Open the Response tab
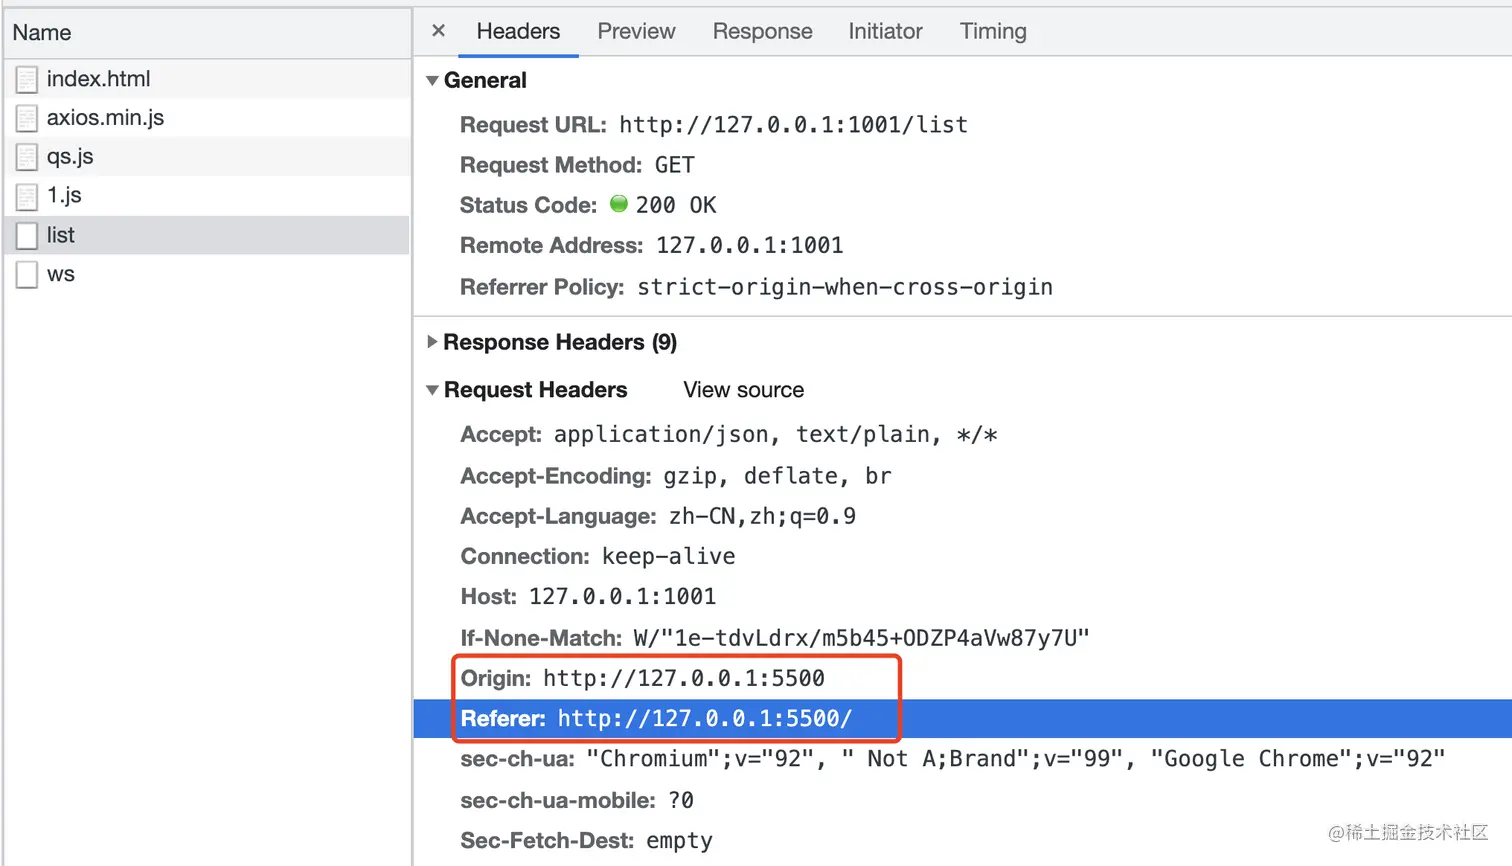This screenshot has height=866, width=1512. click(x=762, y=31)
